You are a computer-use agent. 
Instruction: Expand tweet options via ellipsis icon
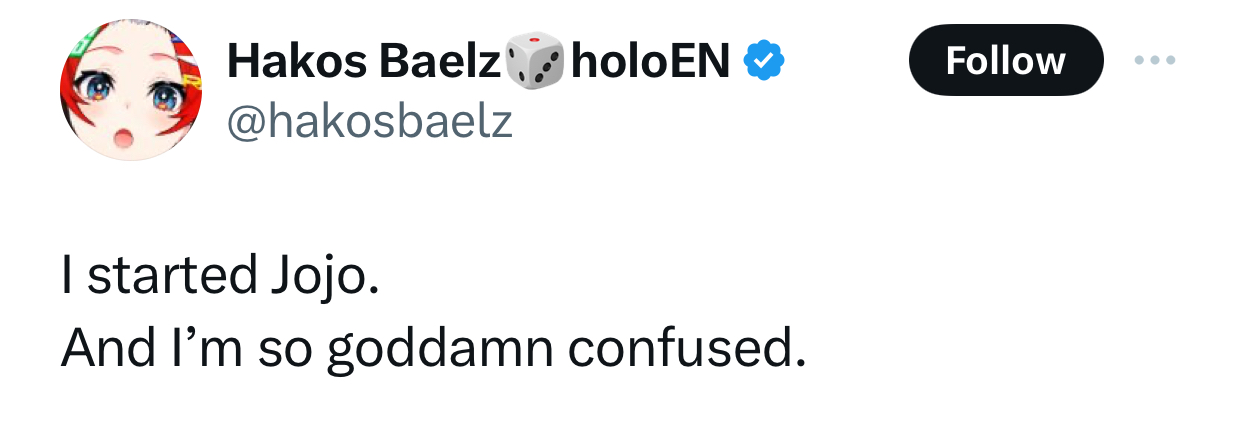click(x=1157, y=61)
